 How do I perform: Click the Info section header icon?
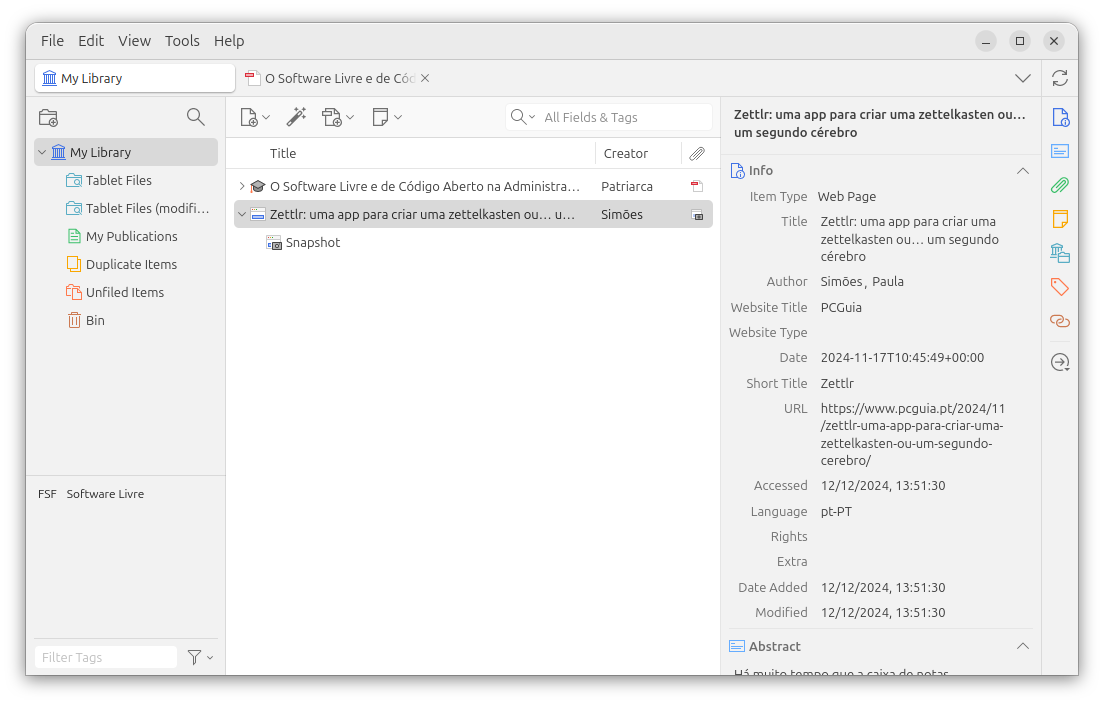click(737, 170)
